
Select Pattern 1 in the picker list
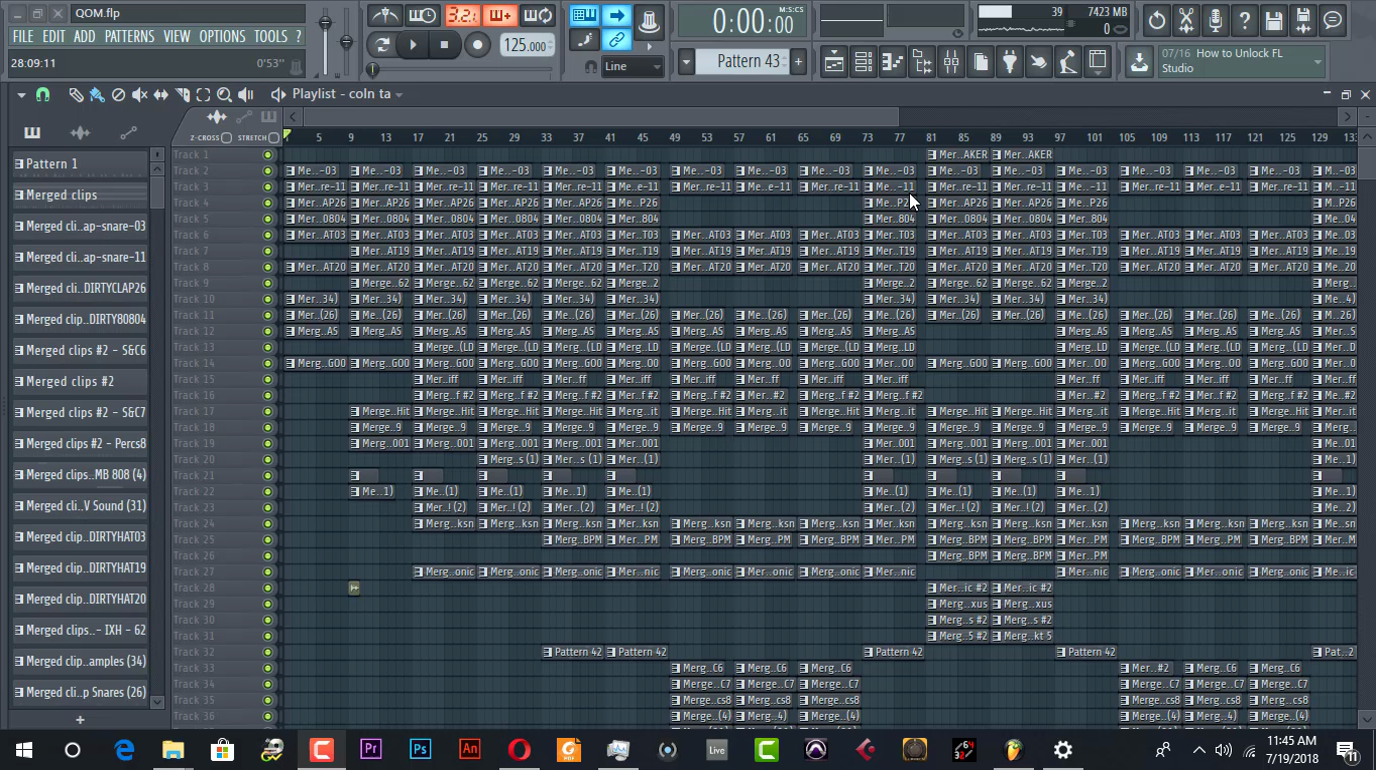[x=80, y=164]
